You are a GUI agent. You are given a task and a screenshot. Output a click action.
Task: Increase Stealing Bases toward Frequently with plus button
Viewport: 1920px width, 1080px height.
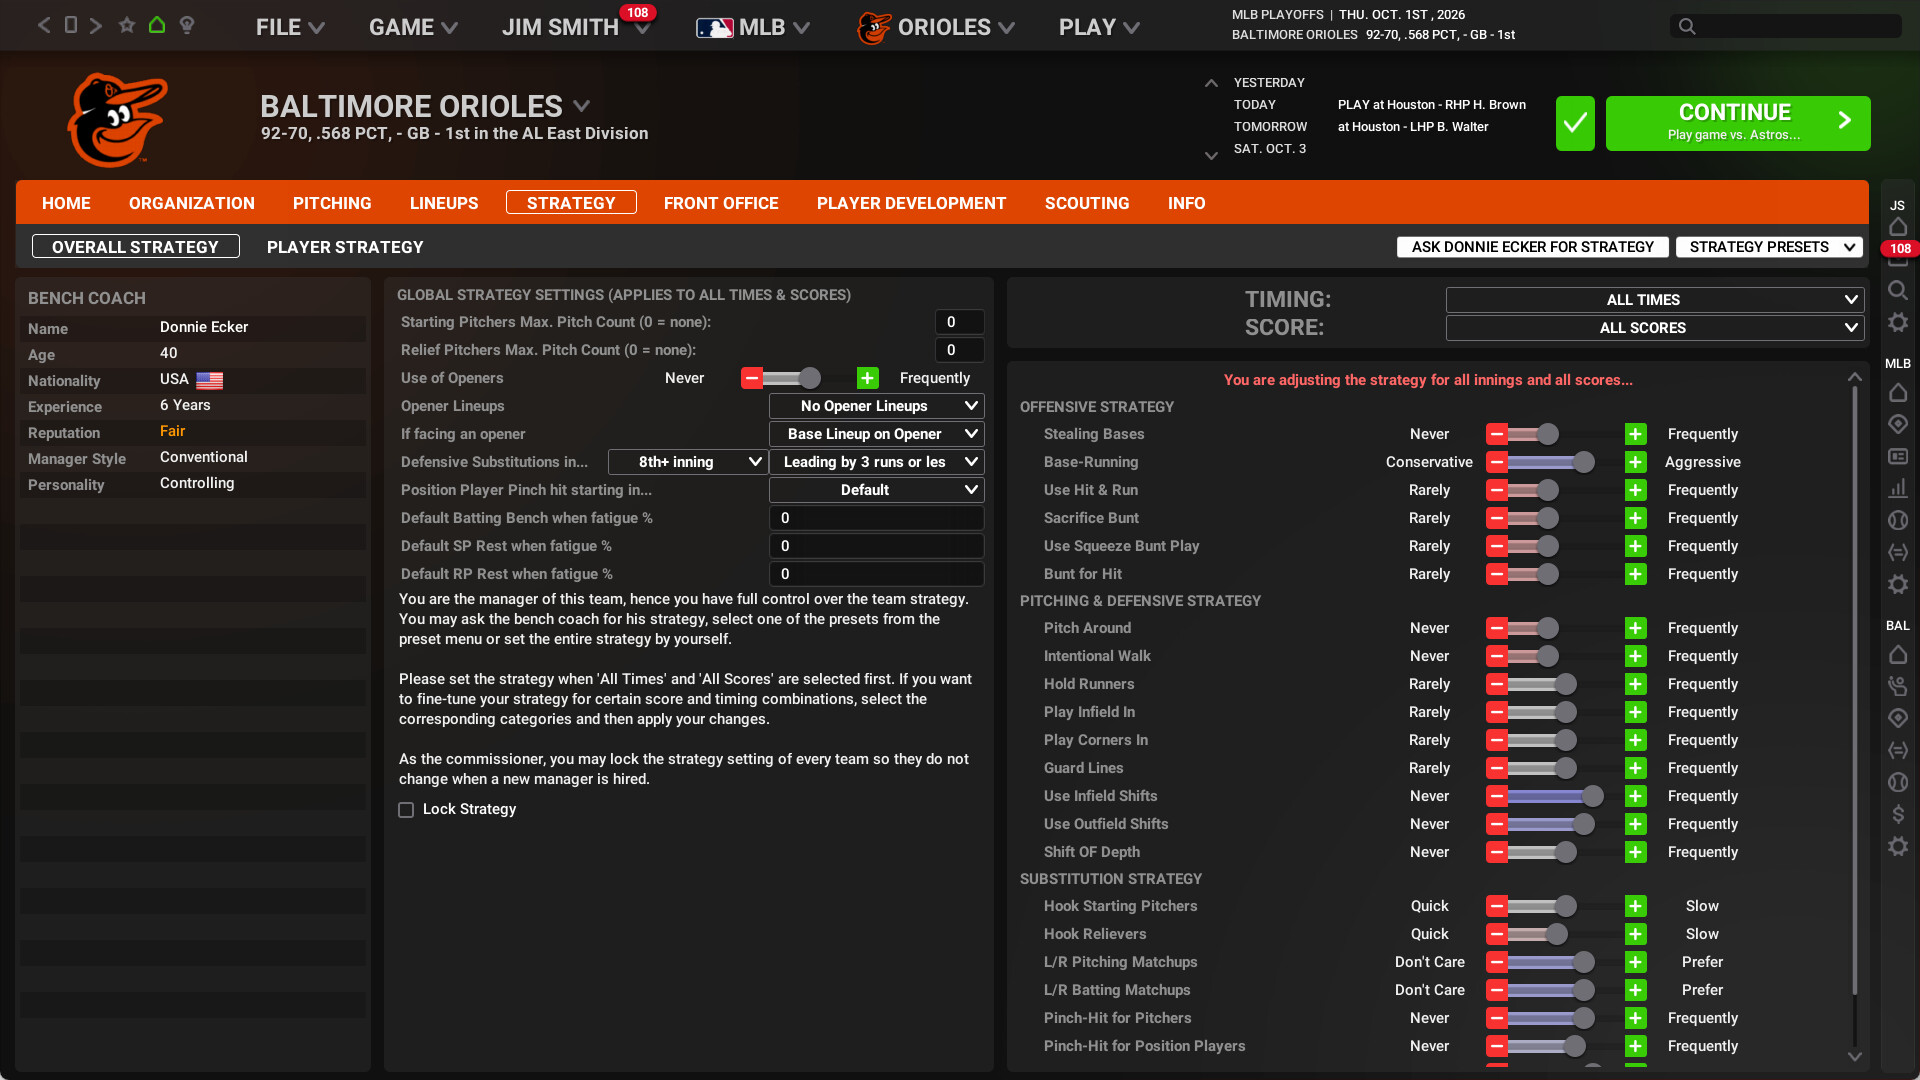(1636, 434)
